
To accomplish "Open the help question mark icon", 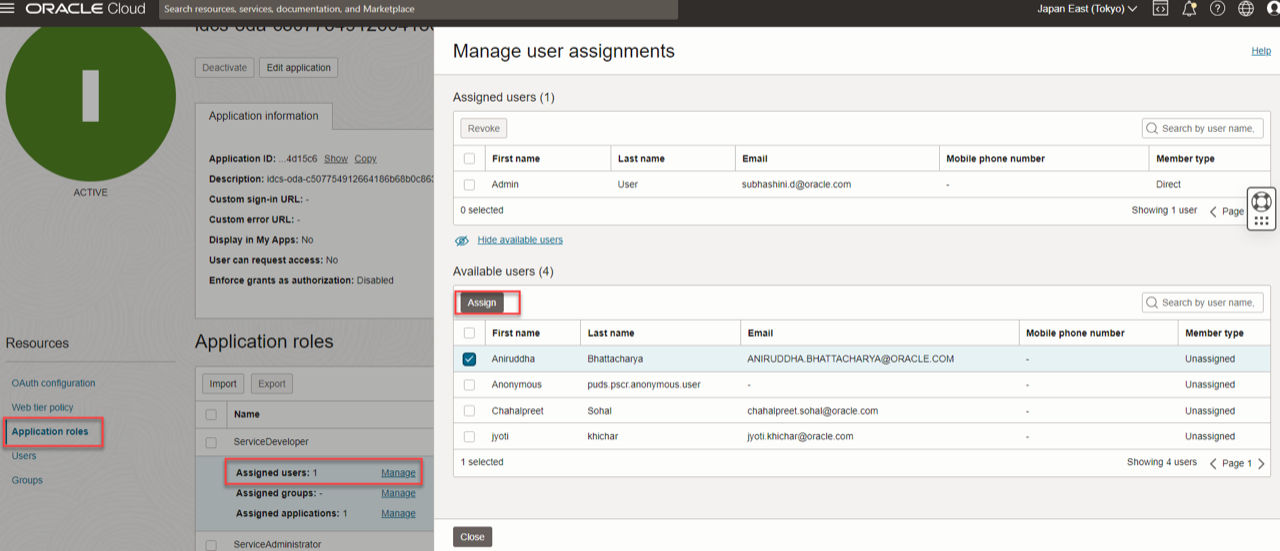I will tap(1217, 8).
